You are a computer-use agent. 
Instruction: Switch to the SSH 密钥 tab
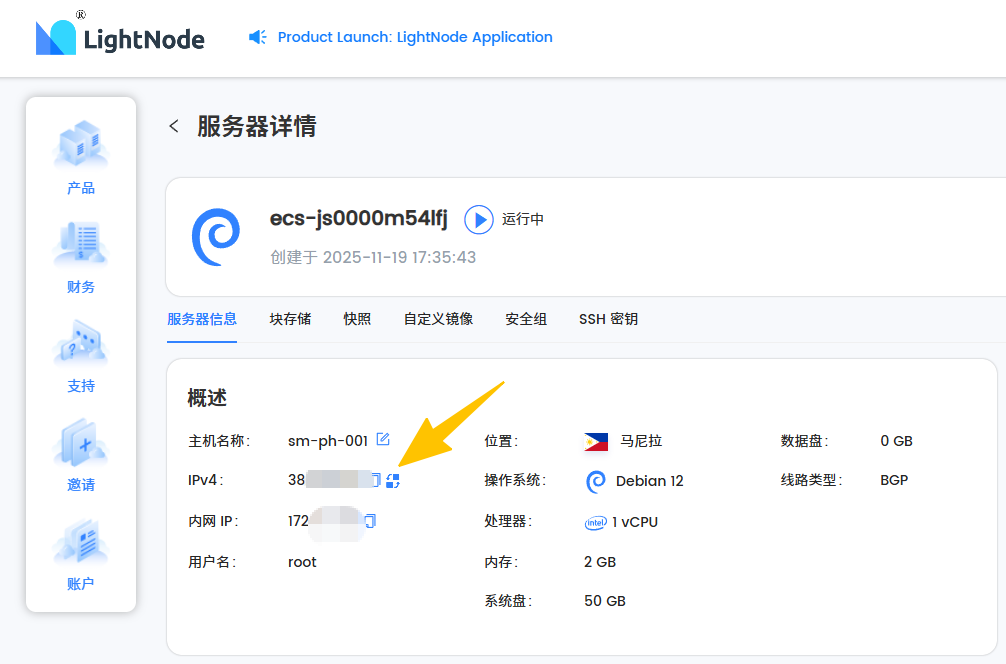(x=608, y=319)
